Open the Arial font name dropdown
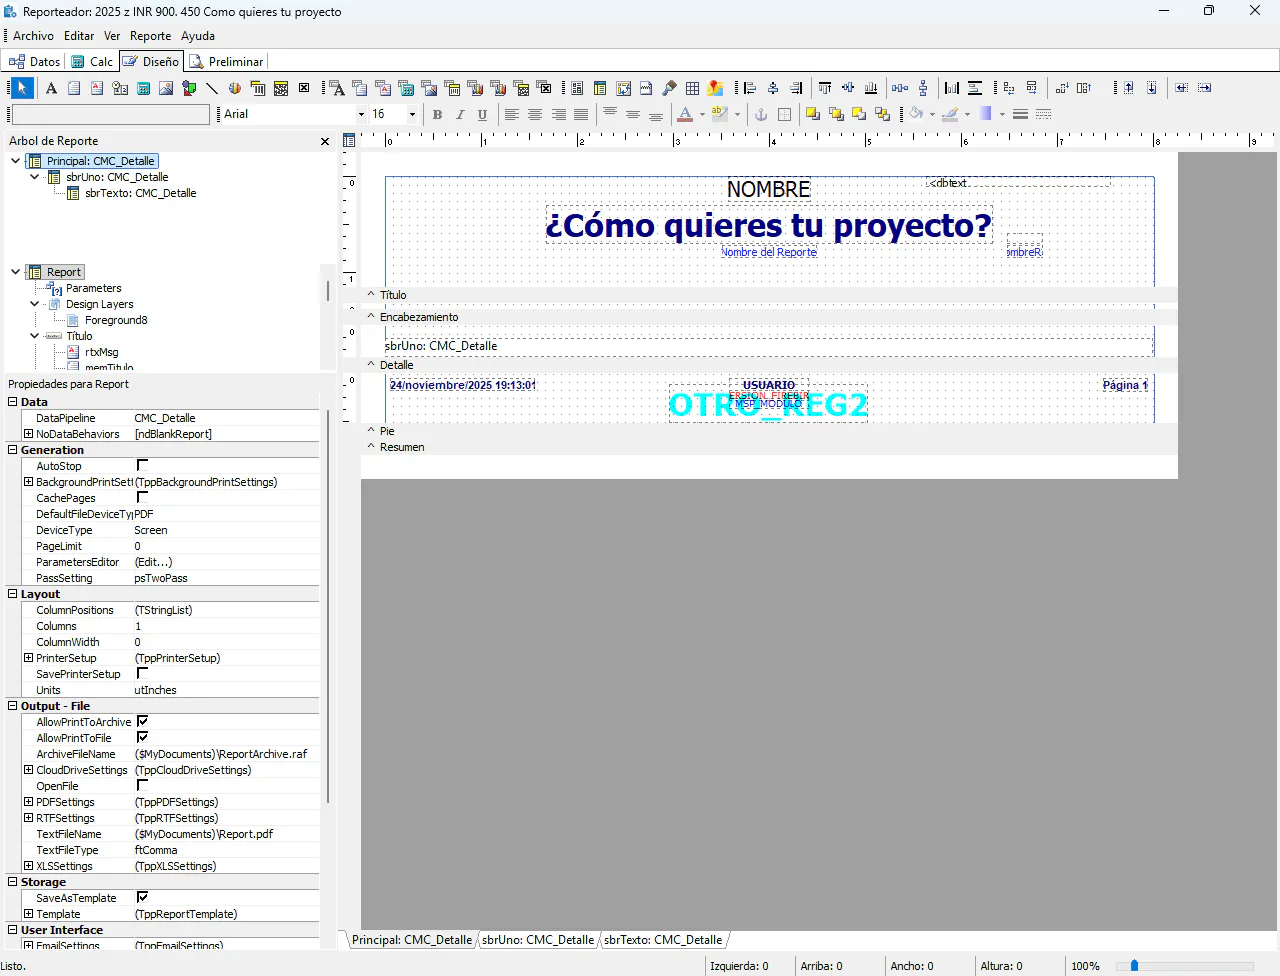This screenshot has width=1280, height=976. point(361,114)
